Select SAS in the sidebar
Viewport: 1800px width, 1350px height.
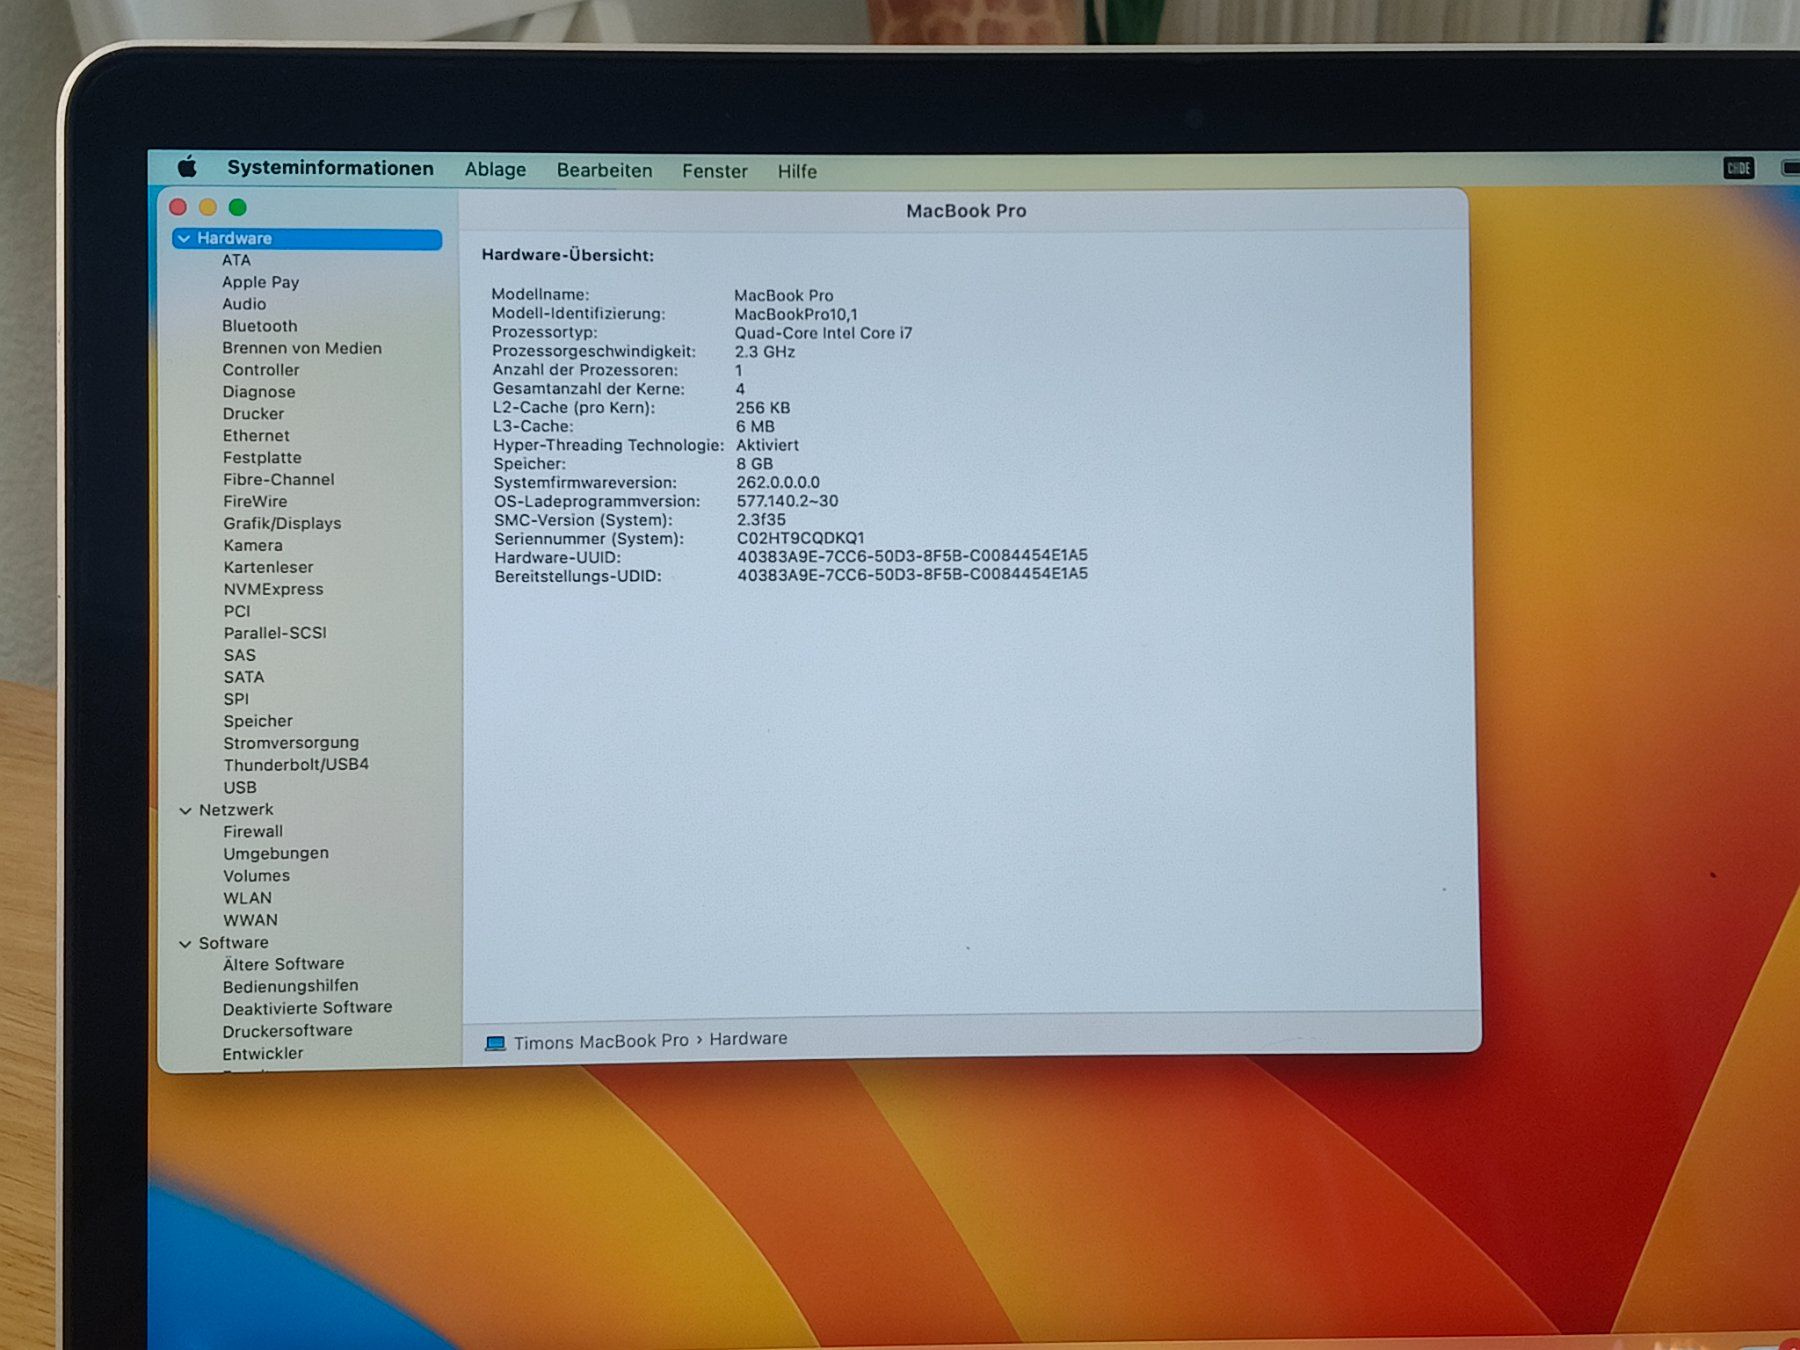pos(240,655)
